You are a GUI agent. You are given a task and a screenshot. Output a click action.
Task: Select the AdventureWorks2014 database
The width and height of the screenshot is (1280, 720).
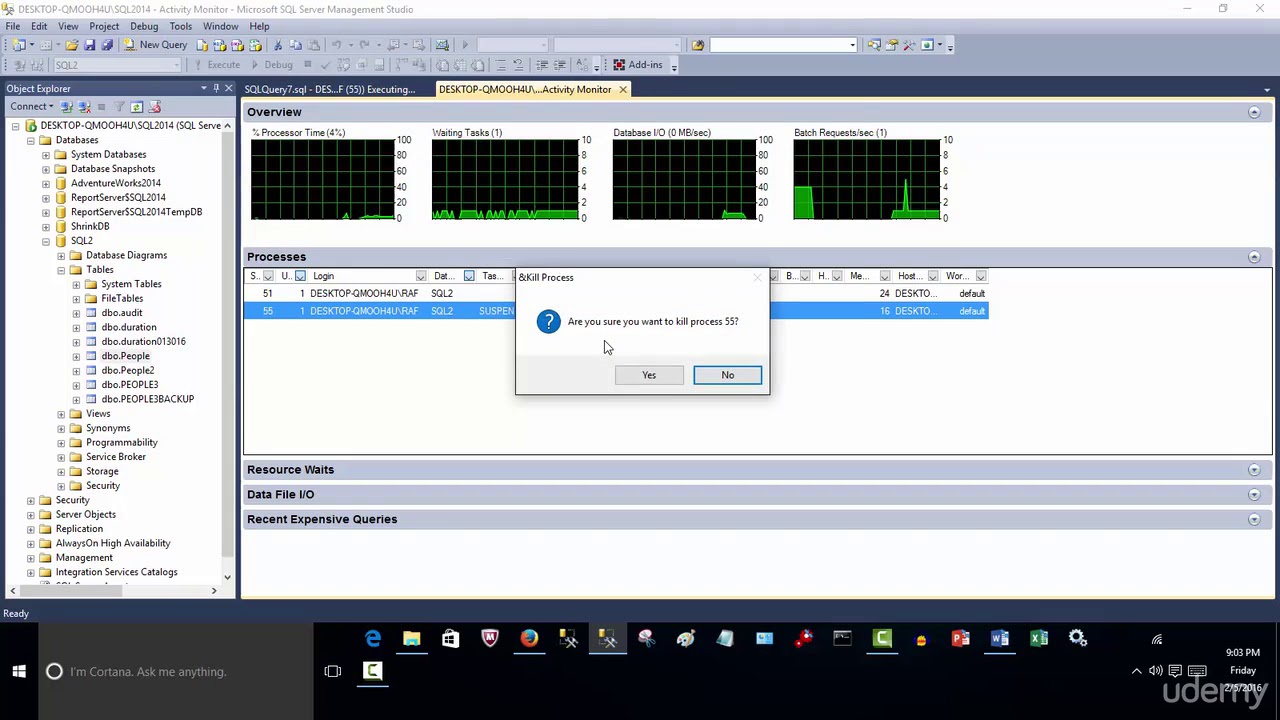point(115,183)
